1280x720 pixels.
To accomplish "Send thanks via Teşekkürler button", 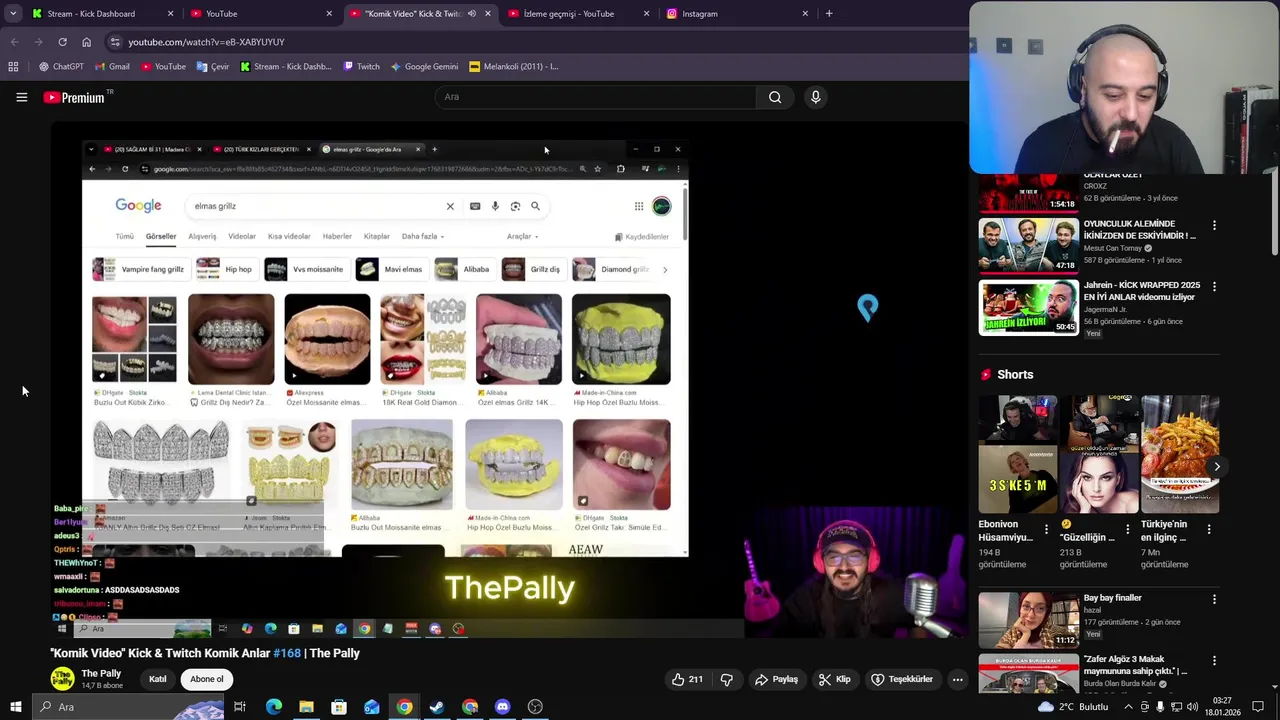I will (x=902, y=679).
